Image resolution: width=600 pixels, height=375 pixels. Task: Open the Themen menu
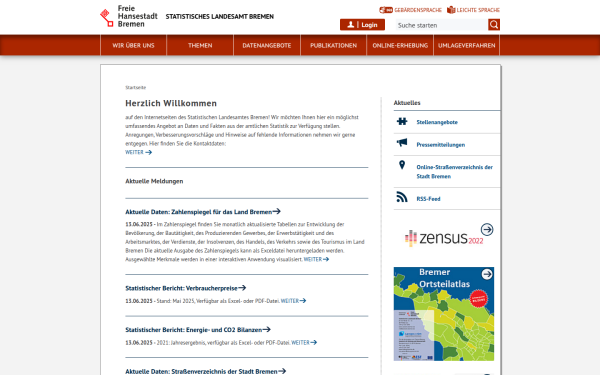[x=200, y=45]
